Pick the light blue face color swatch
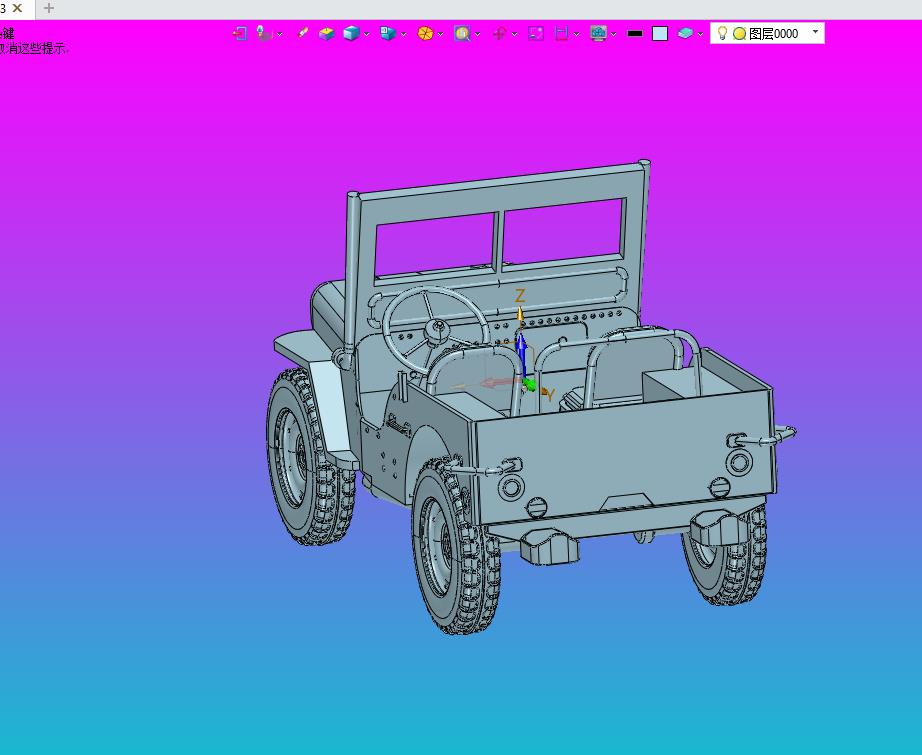This screenshot has height=755, width=922. tap(660, 34)
